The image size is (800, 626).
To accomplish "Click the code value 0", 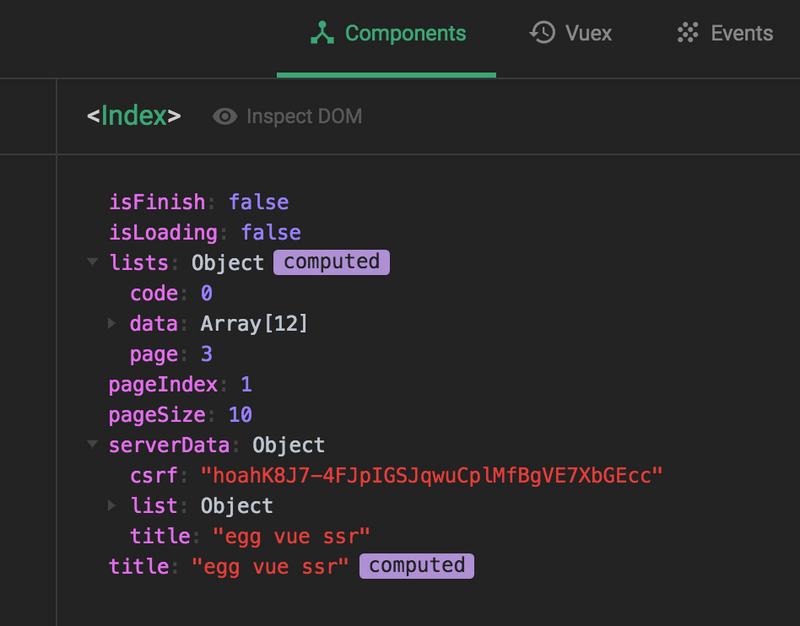I will 206,293.
